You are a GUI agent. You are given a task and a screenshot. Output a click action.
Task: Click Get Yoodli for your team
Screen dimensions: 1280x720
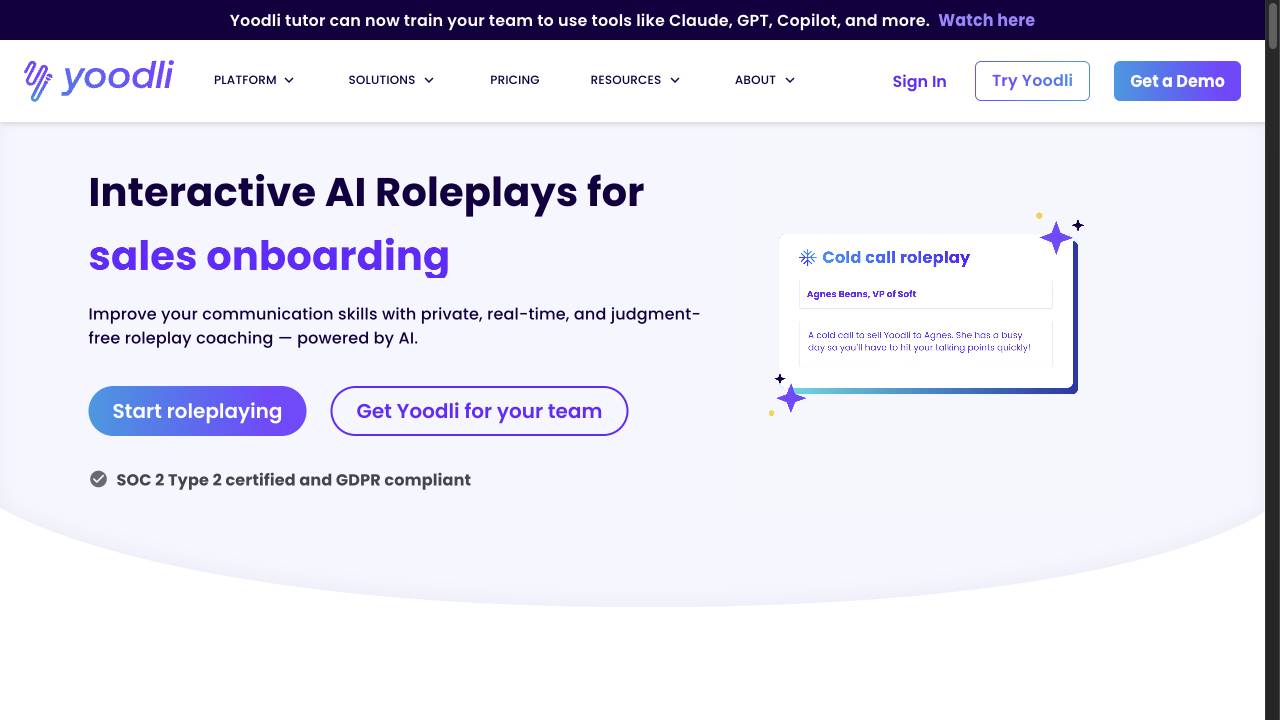pos(479,411)
